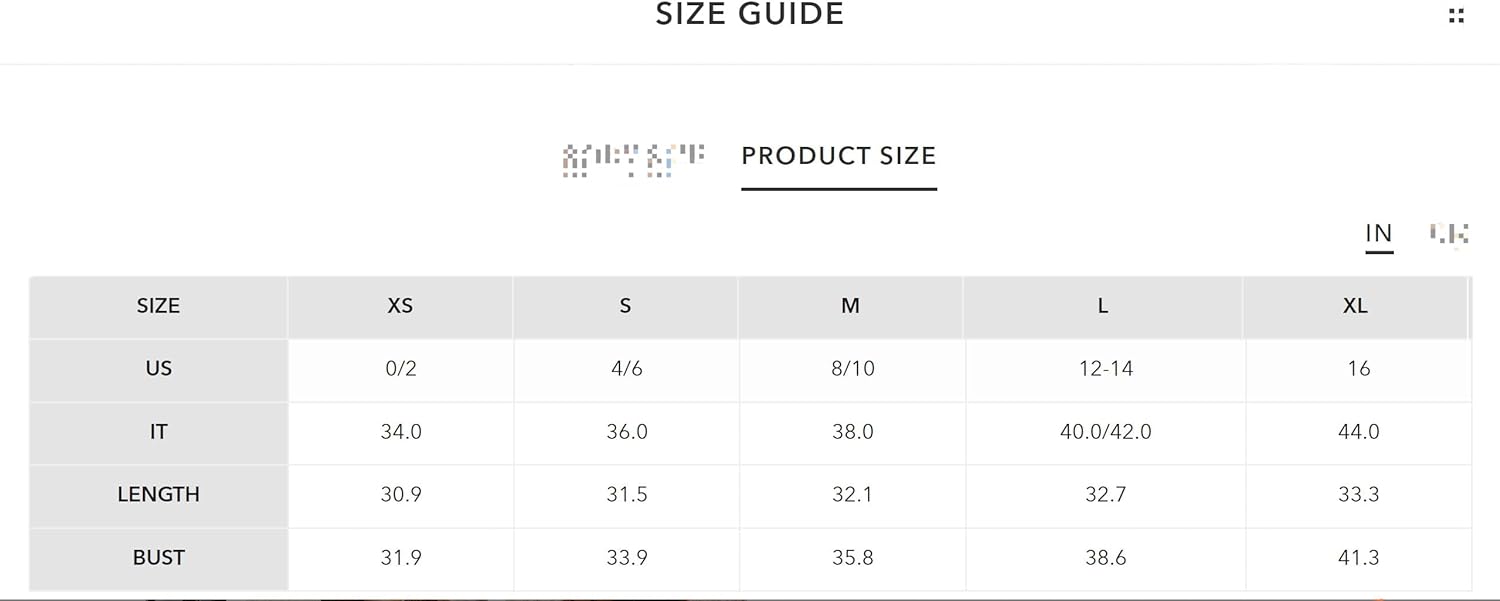Click the SIZE header cell

[158, 307]
